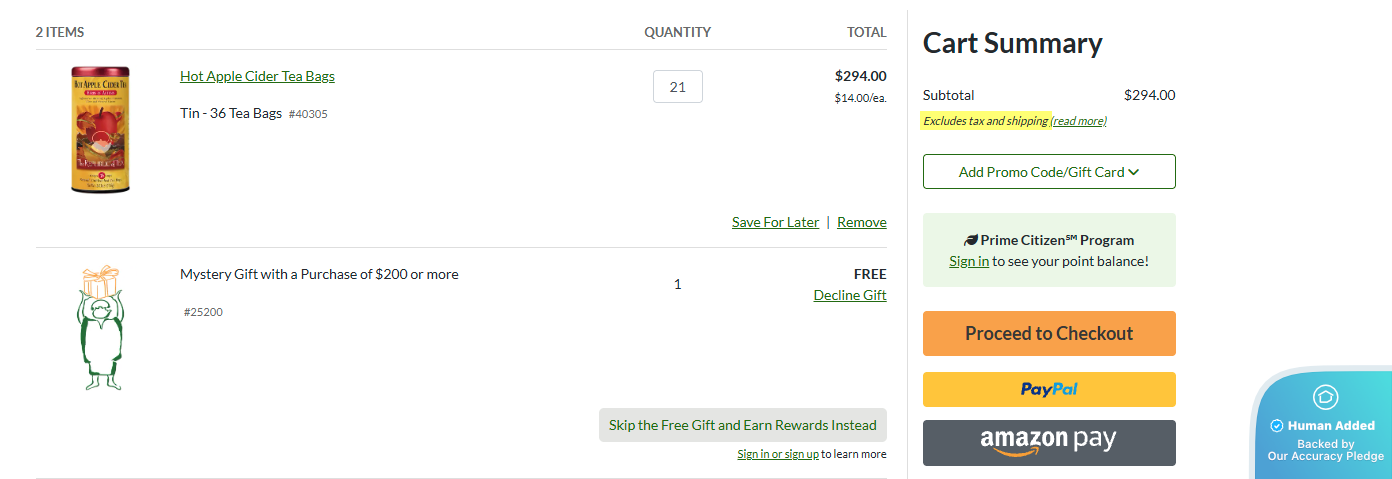Viewport: 1392px width, 479px height.
Task: Open the read more link about tax and shipping
Action: (x=1078, y=121)
